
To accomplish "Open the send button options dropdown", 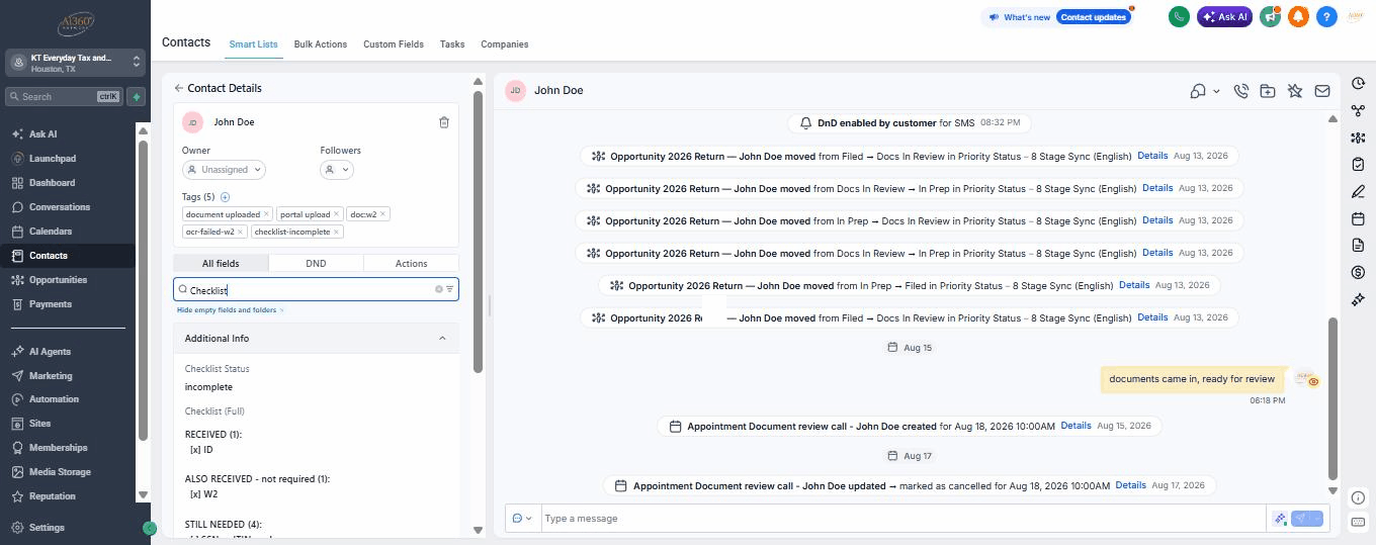I will (x=1317, y=518).
